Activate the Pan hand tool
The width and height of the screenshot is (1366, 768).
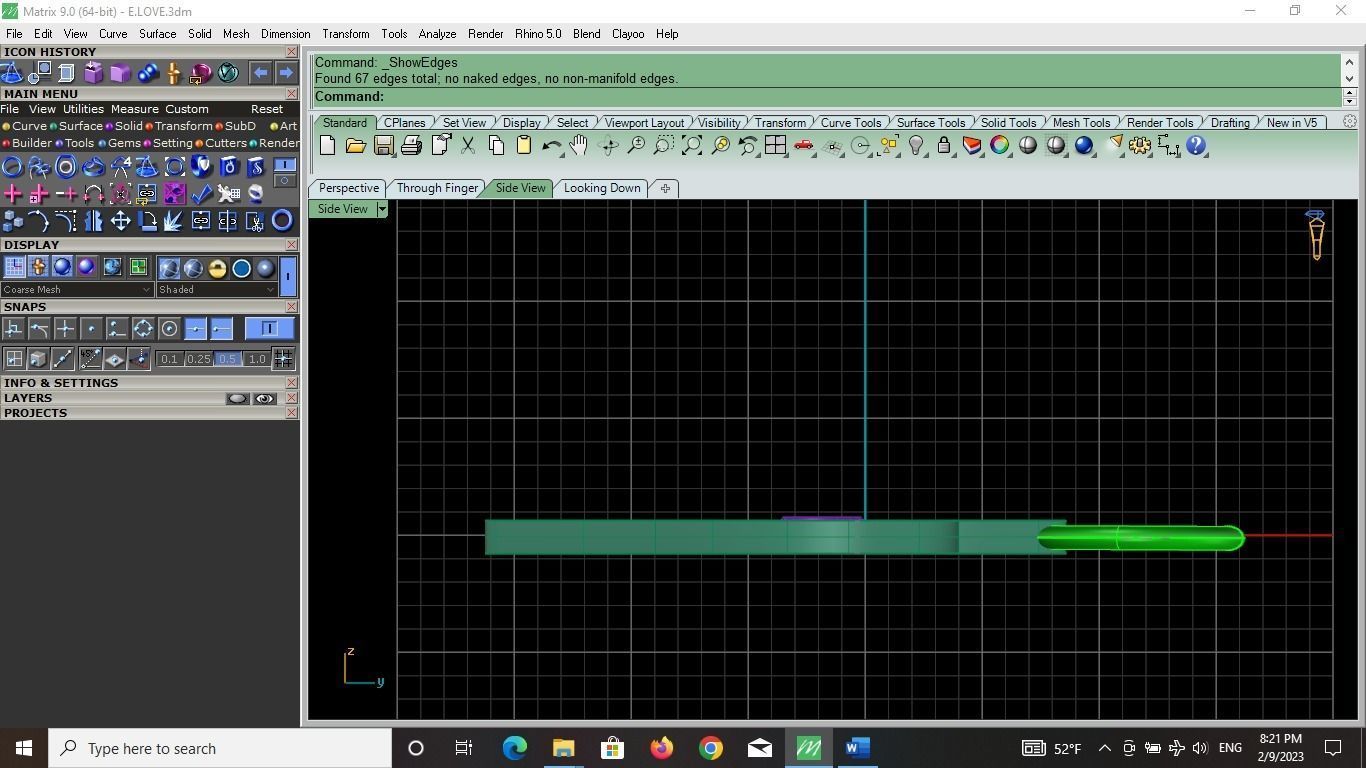[x=579, y=146]
